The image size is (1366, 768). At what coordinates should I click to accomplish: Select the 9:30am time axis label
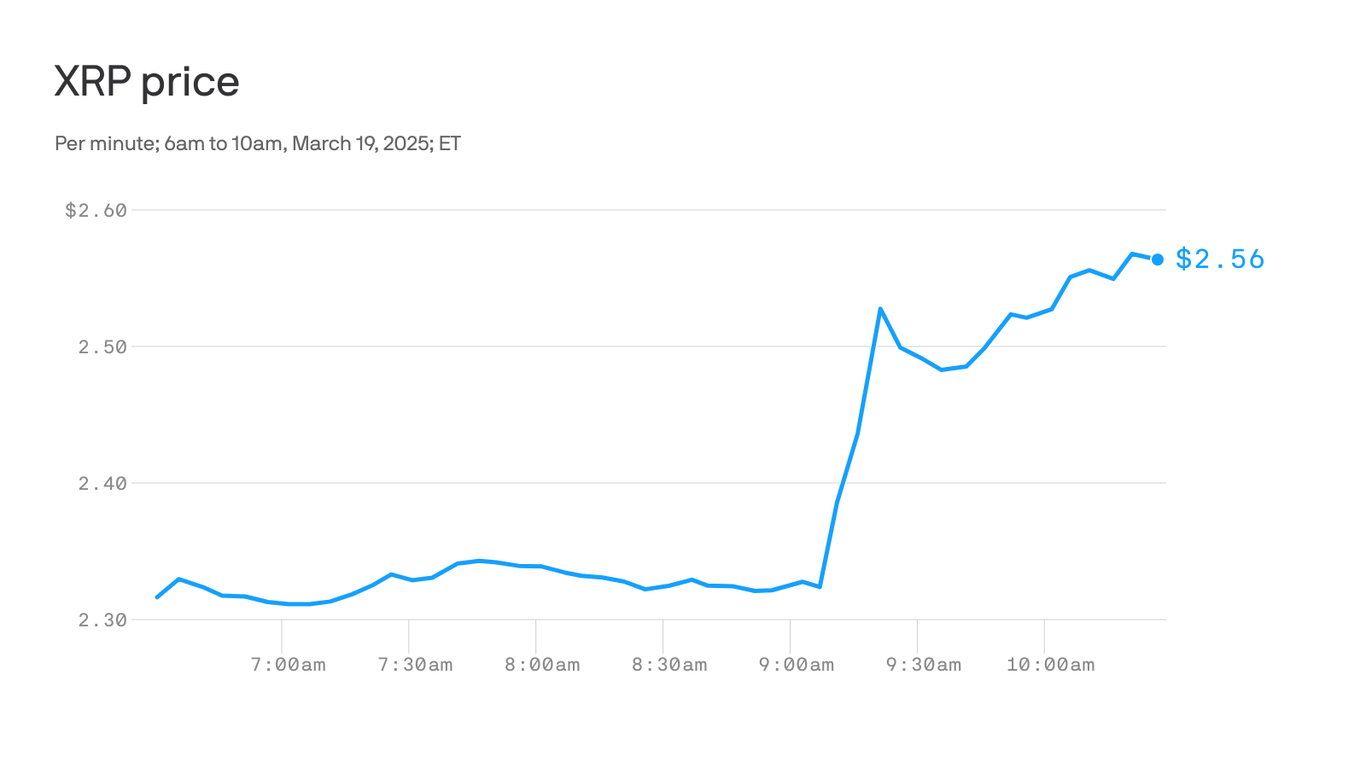(922, 665)
